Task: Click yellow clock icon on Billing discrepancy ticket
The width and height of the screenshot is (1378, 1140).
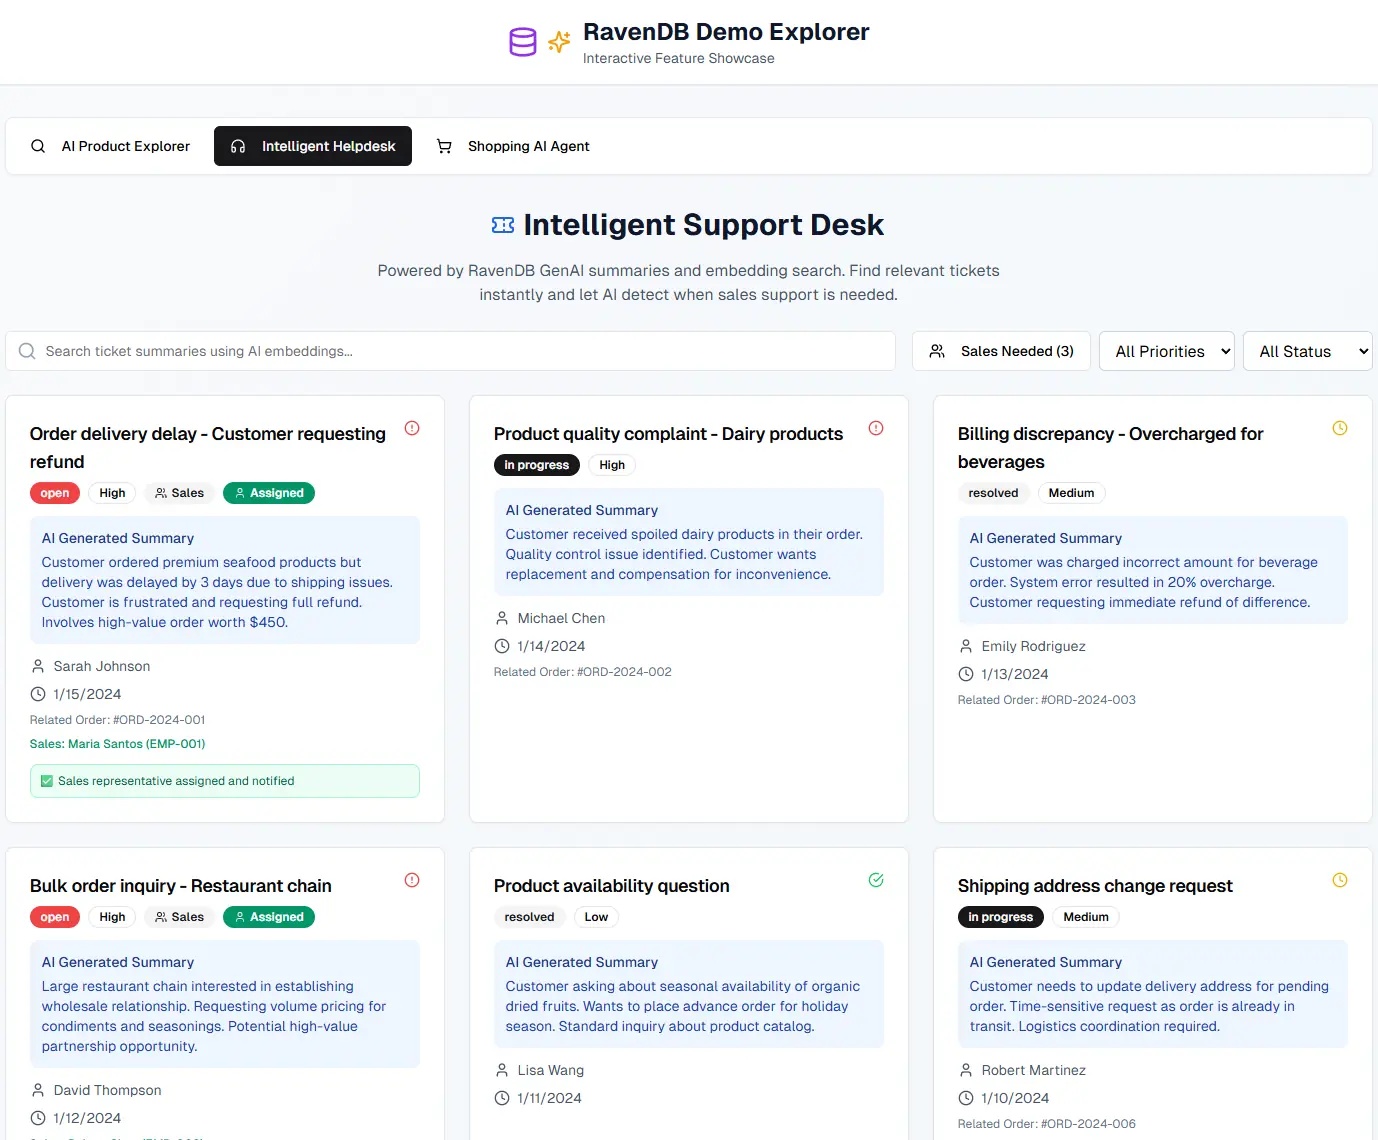Action: tap(1340, 428)
